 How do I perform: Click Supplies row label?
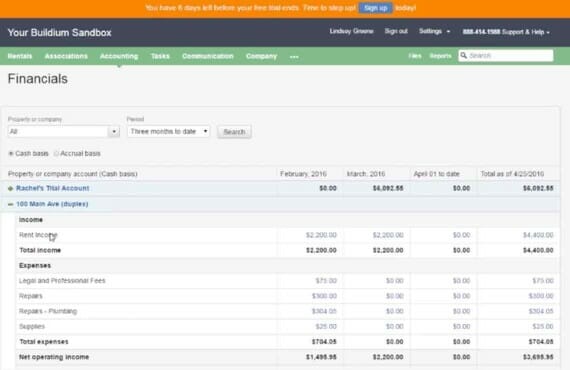(32, 326)
